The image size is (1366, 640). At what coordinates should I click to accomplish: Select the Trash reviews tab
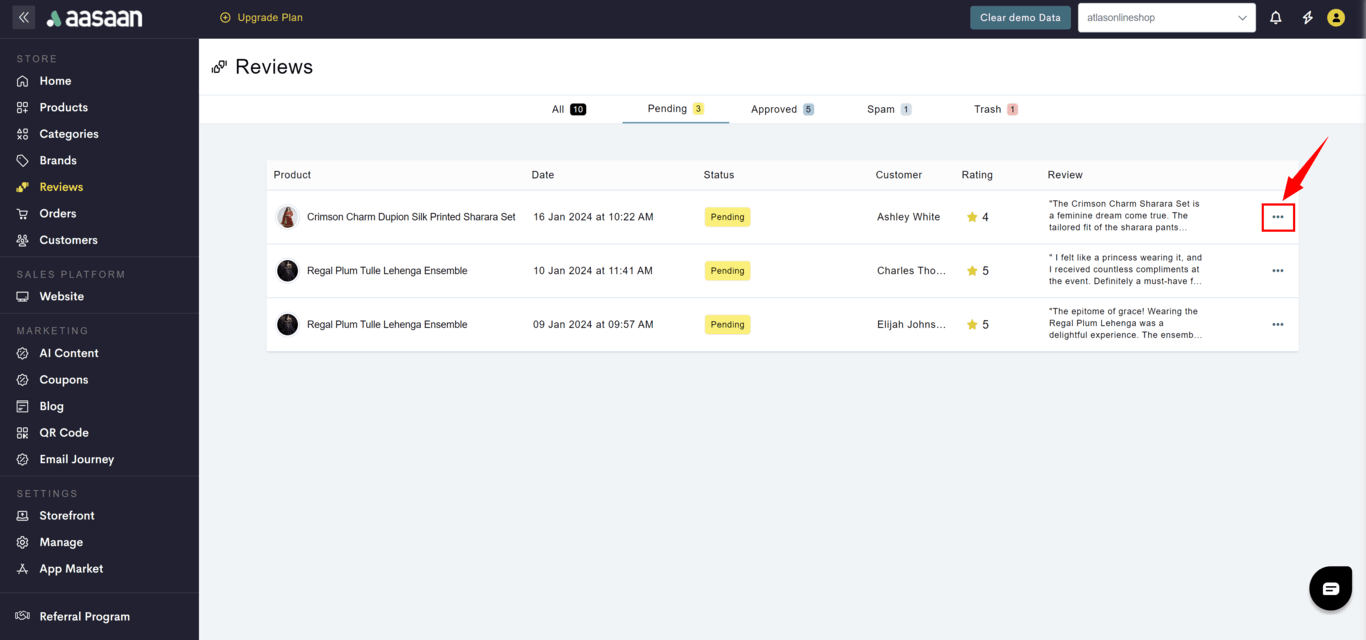coord(995,109)
